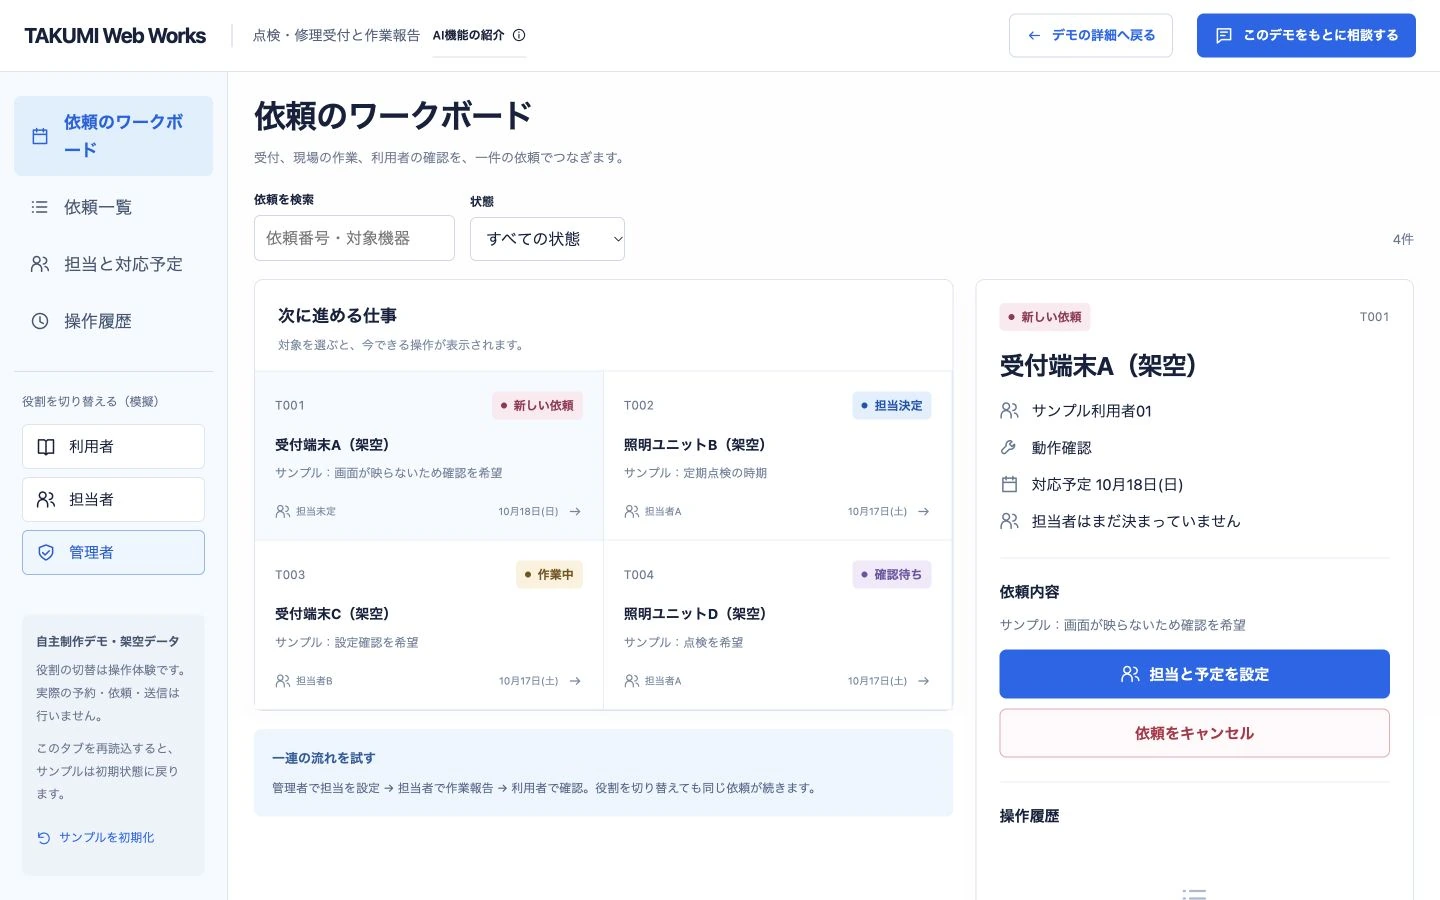The width and height of the screenshot is (1440, 900).
Task: Select the 受付端末C（架空） card title
Action: tap(332, 614)
